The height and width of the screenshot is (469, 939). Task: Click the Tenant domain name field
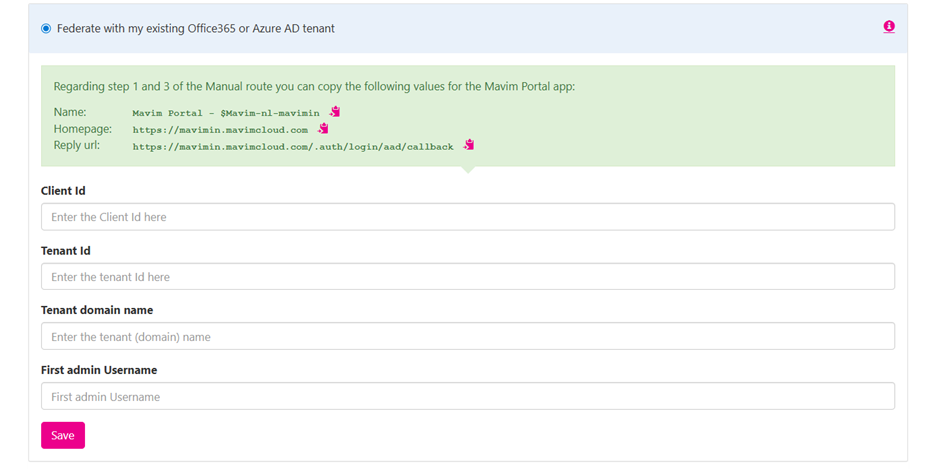(x=467, y=337)
